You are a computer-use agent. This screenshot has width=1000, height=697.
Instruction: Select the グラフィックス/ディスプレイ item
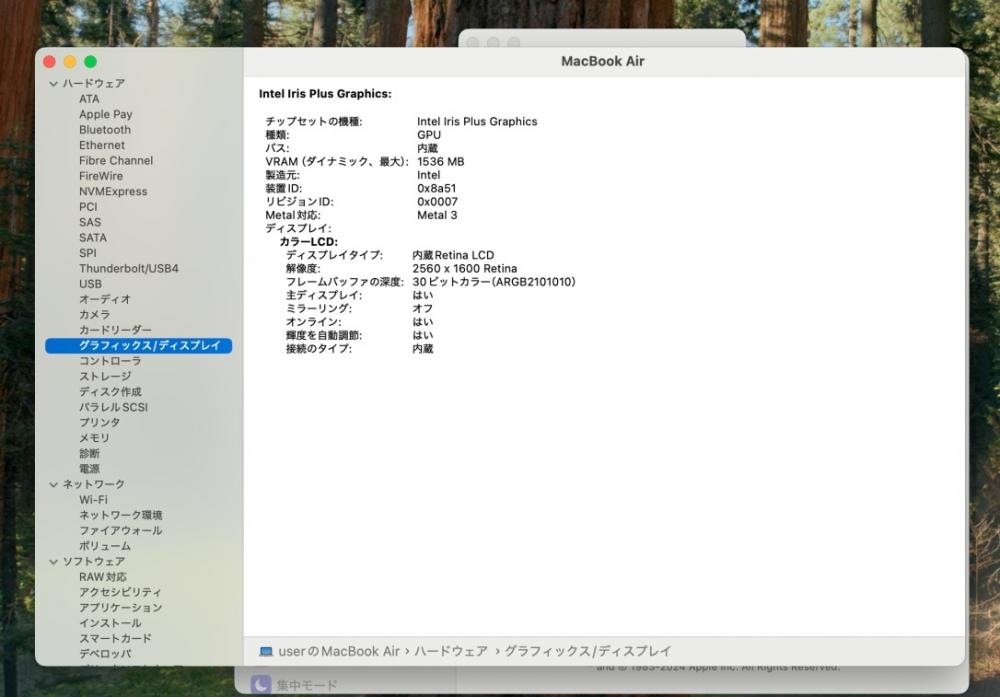[x=138, y=346]
